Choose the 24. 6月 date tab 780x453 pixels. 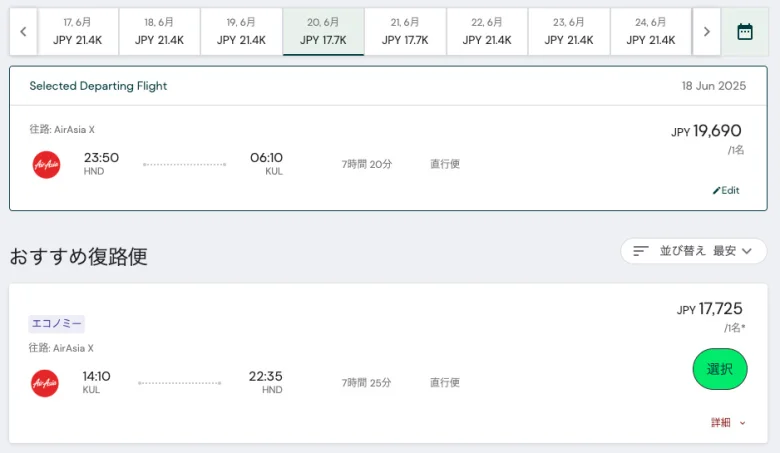(651, 32)
